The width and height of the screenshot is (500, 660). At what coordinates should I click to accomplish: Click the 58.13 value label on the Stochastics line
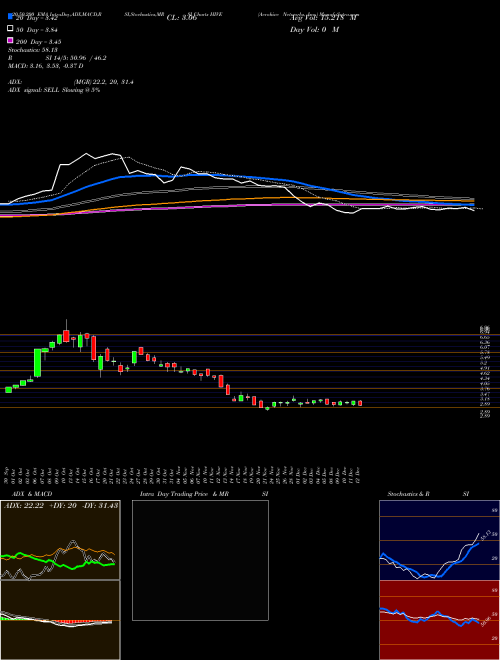[484, 536]
